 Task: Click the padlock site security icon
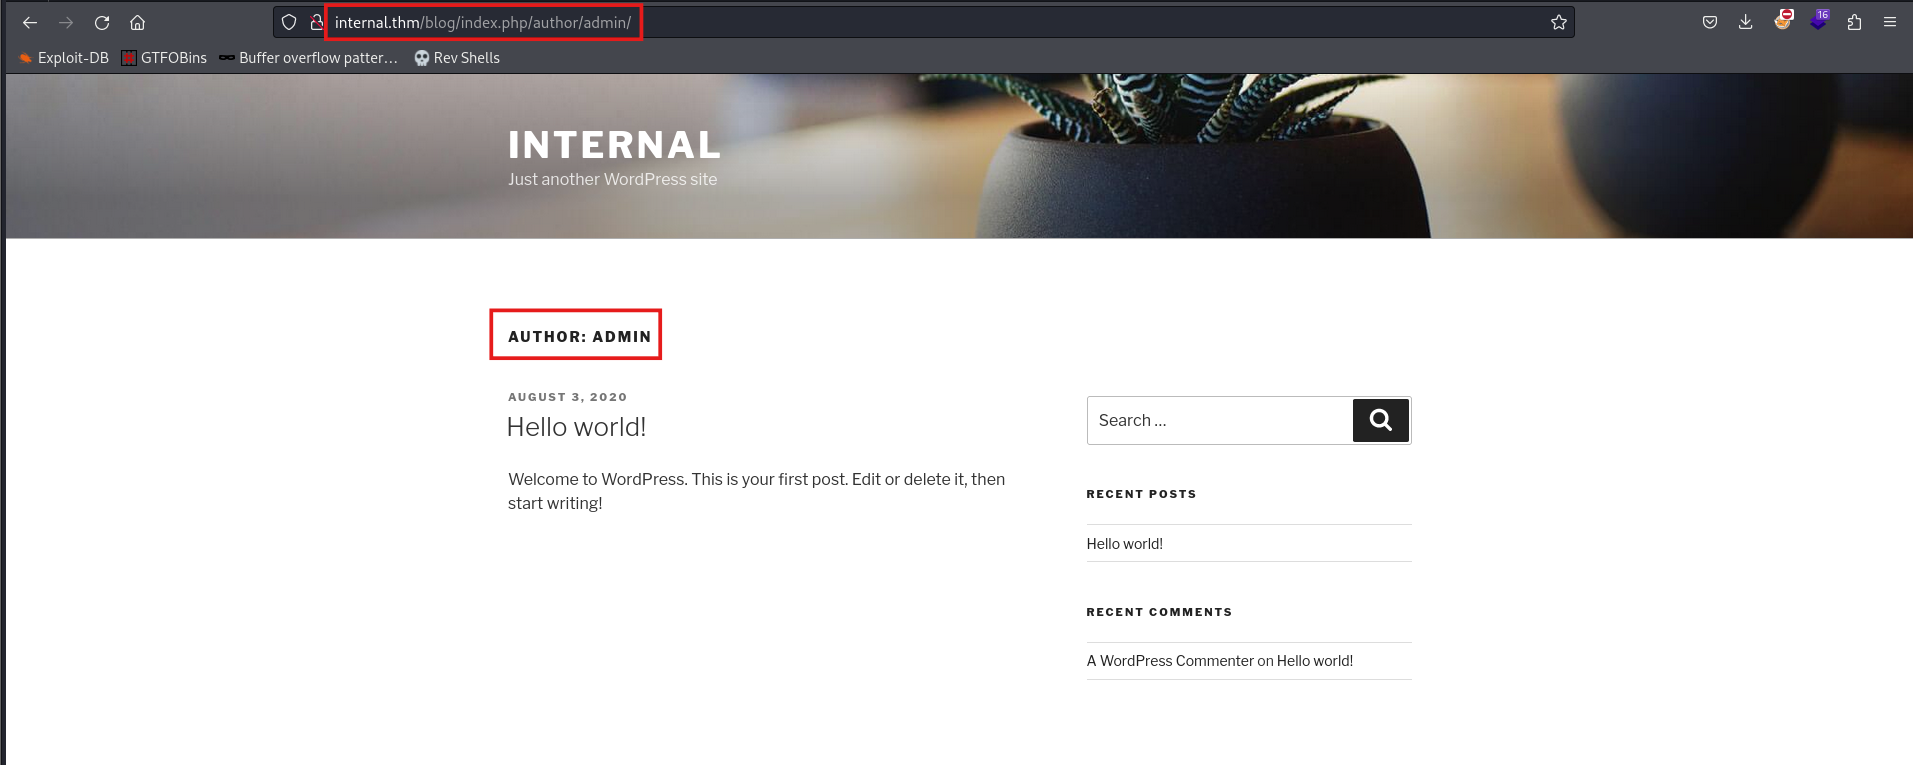(x=316, y=22)
